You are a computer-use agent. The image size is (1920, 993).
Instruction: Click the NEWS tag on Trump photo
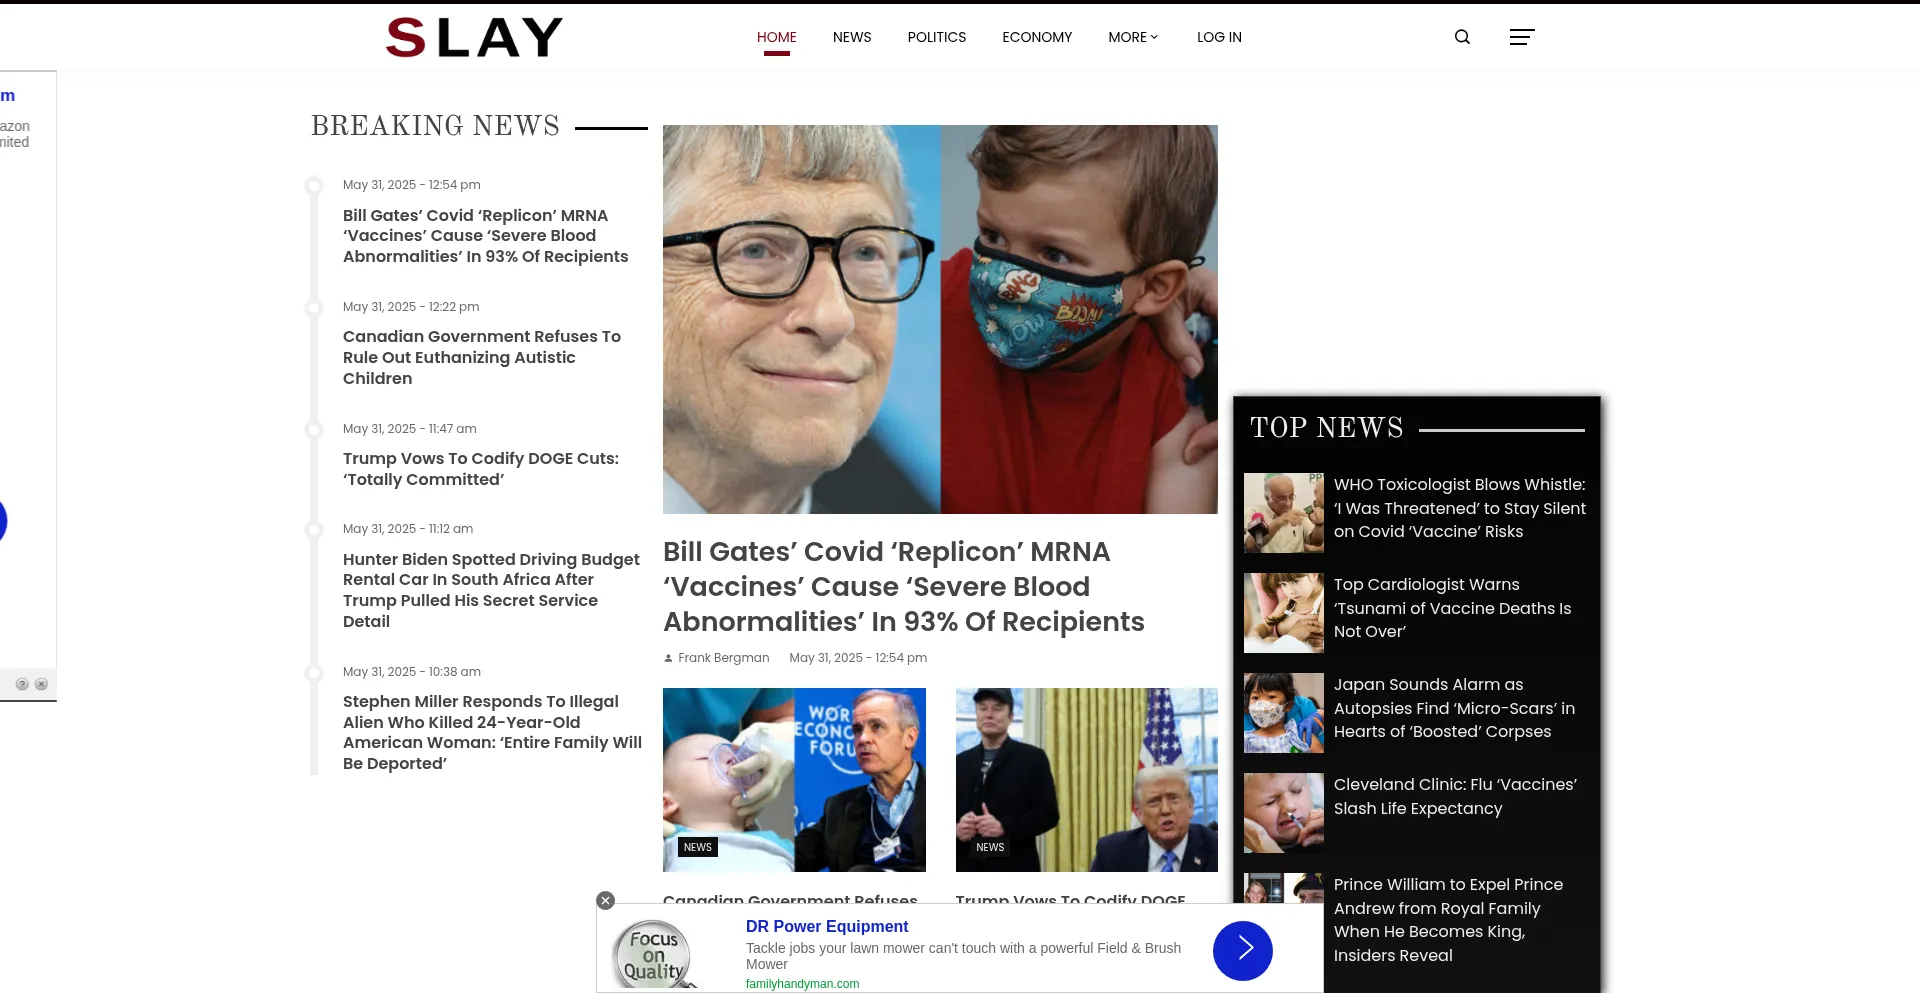pyautogui.click(x=990, y=847)
